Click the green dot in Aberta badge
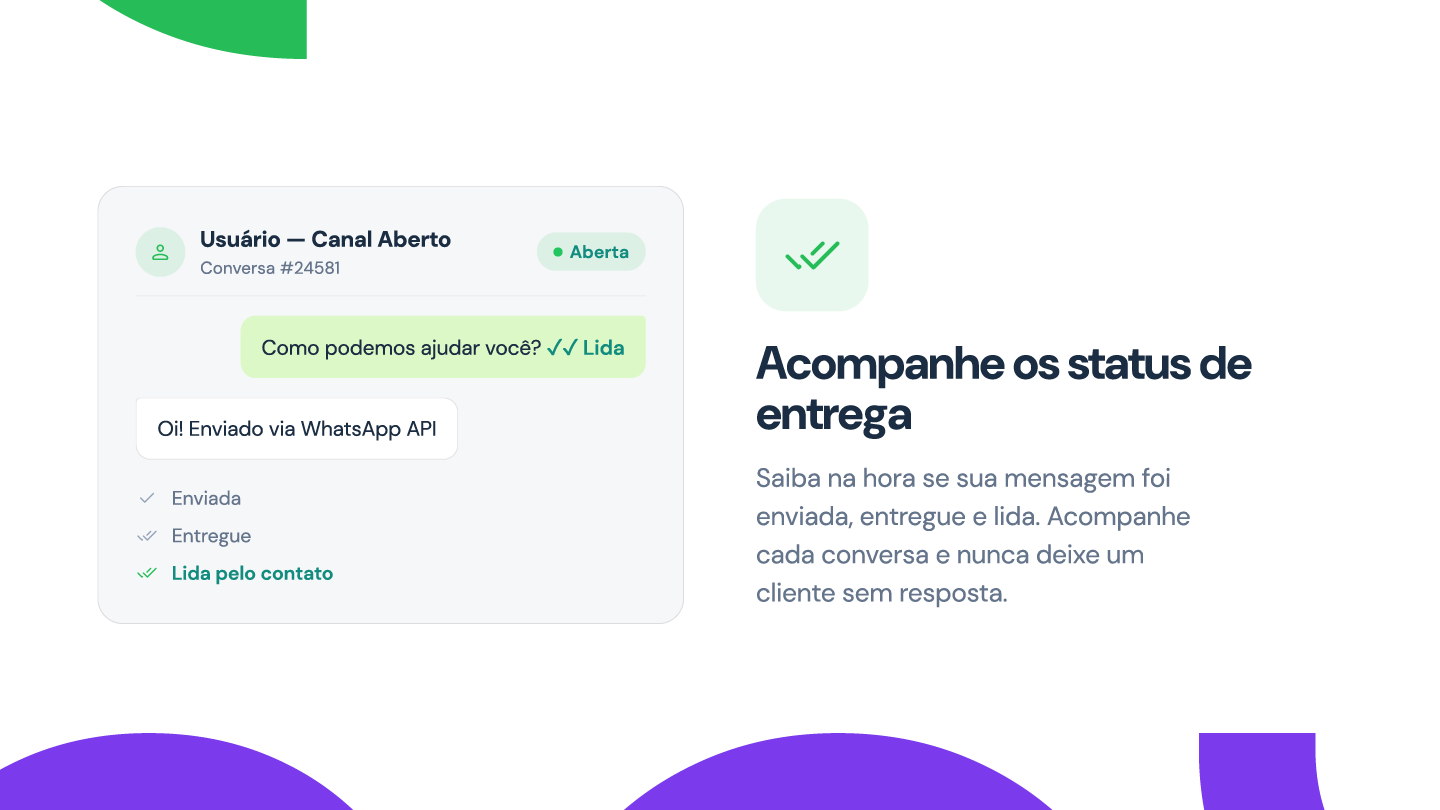1440x810 pixels. coord(558,252)
